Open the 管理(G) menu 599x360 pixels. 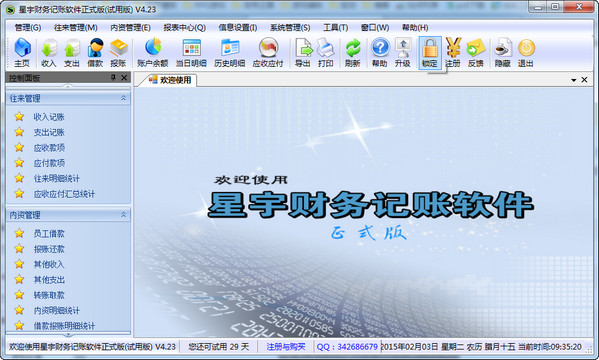28,28
